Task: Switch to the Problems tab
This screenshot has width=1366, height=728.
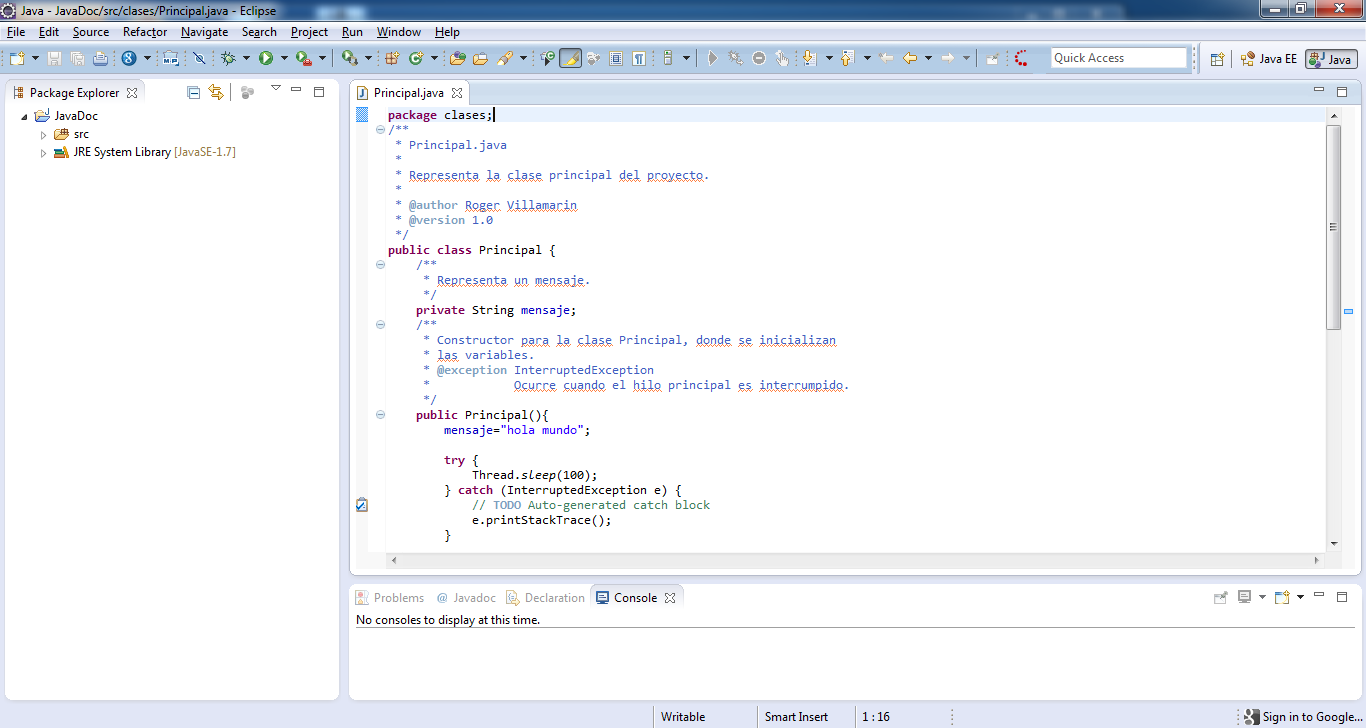Action: click(x=390, y=598)
